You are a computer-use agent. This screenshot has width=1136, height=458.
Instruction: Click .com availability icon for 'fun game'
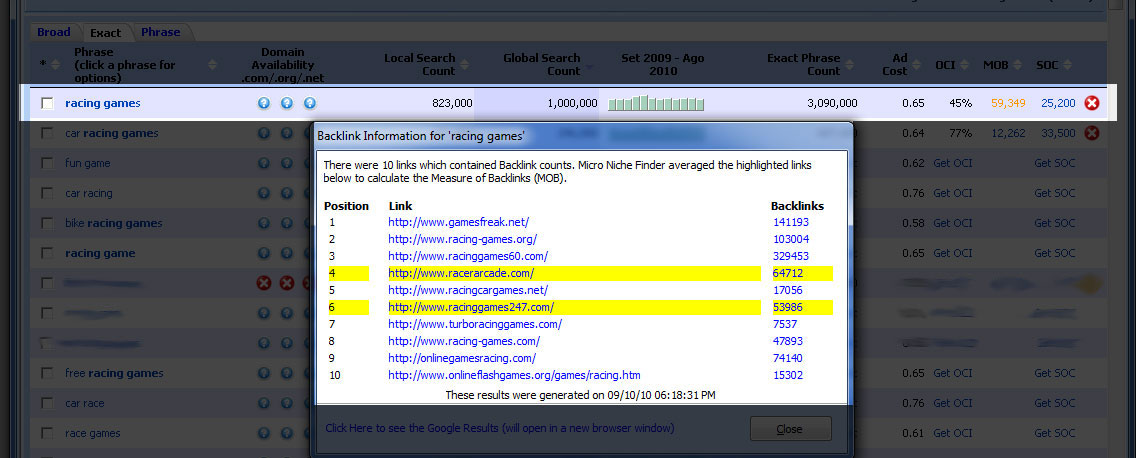point(264,163)
